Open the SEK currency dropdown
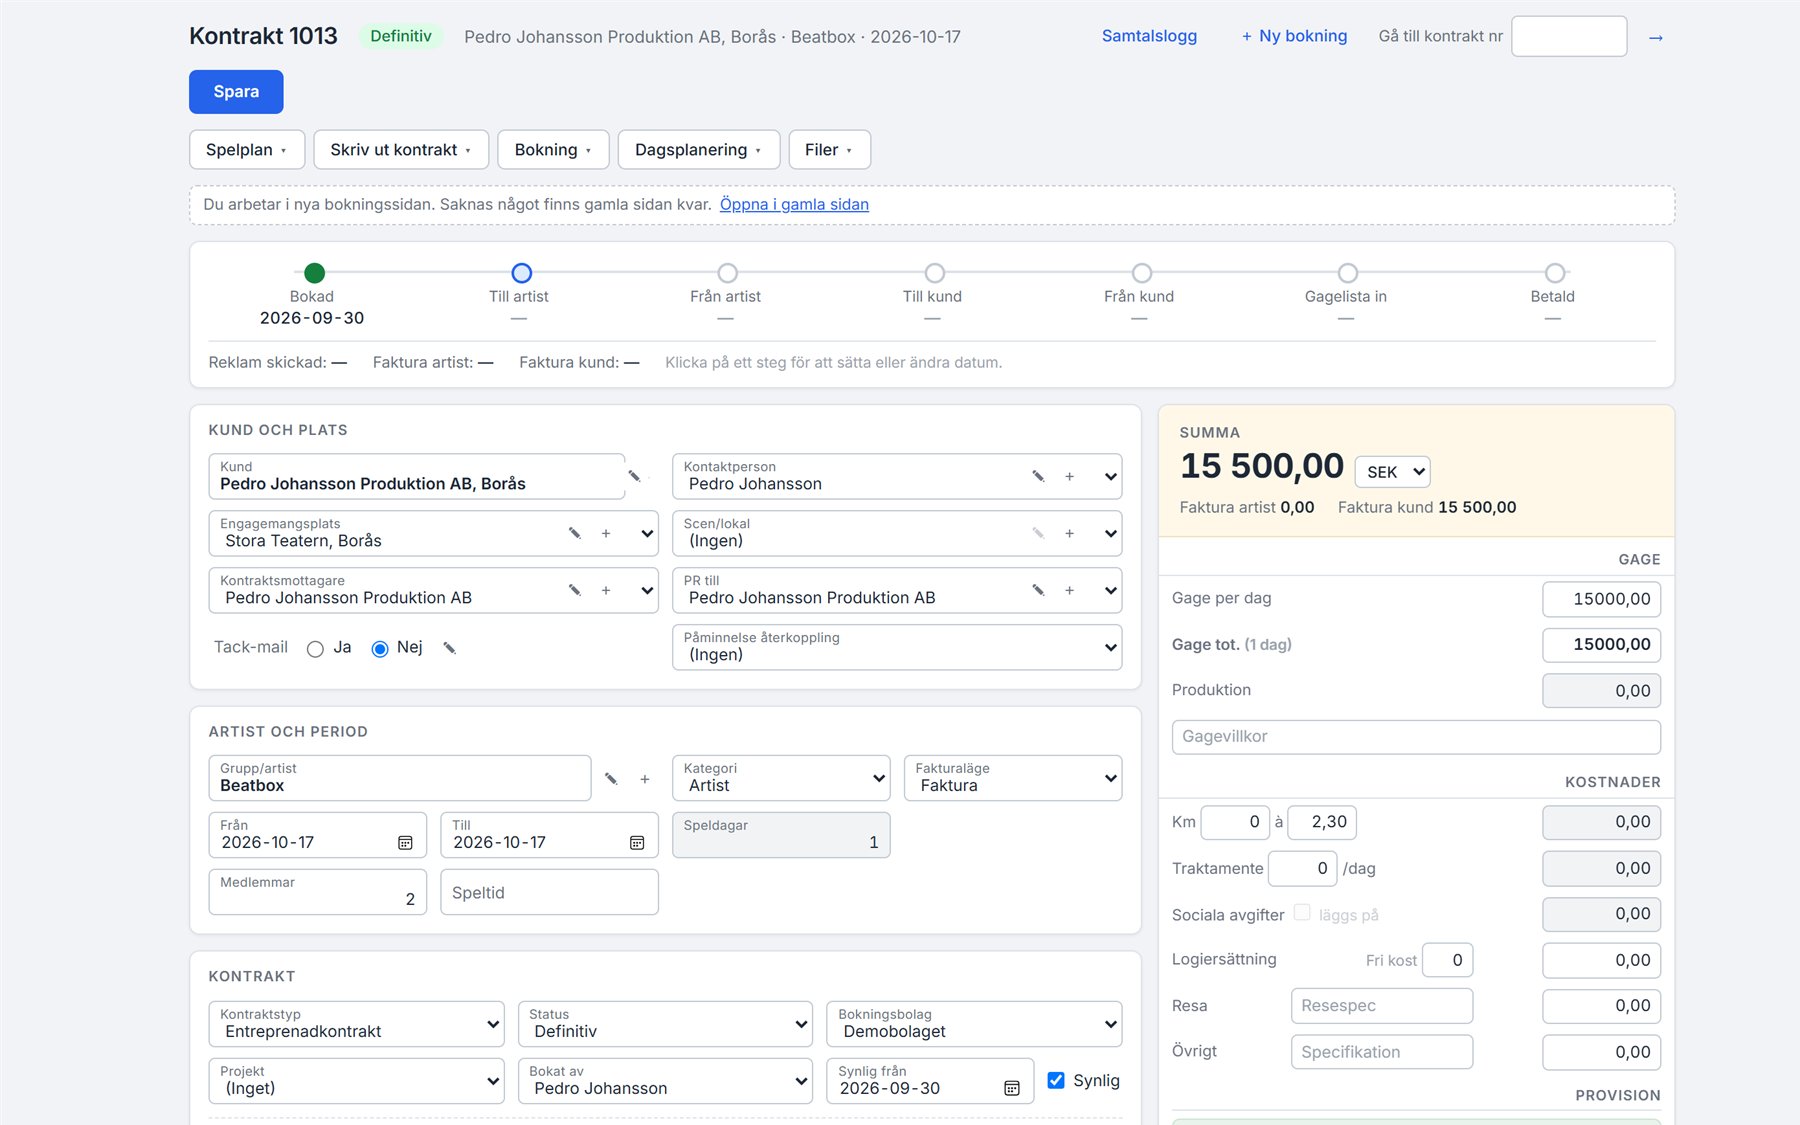The height and width of the screenshot is (1125, 1800). (x=1392, y=472)
